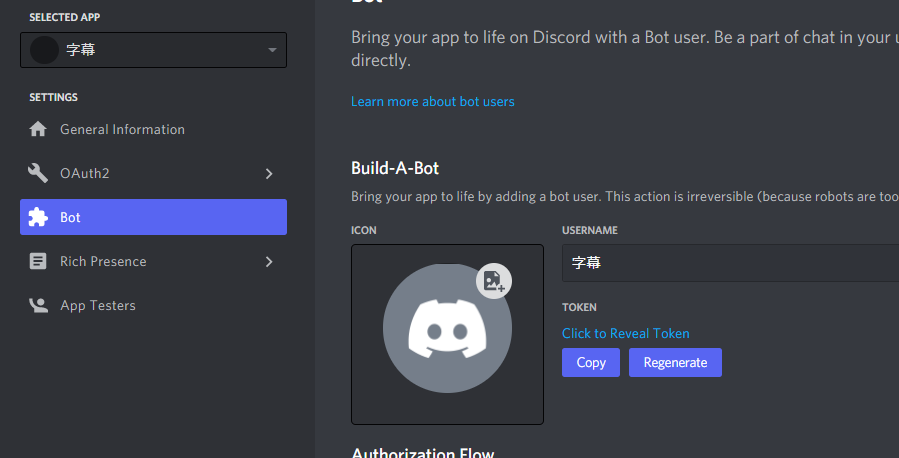
Task: Click the Rich Presence document icon
Action: (38, 261)
